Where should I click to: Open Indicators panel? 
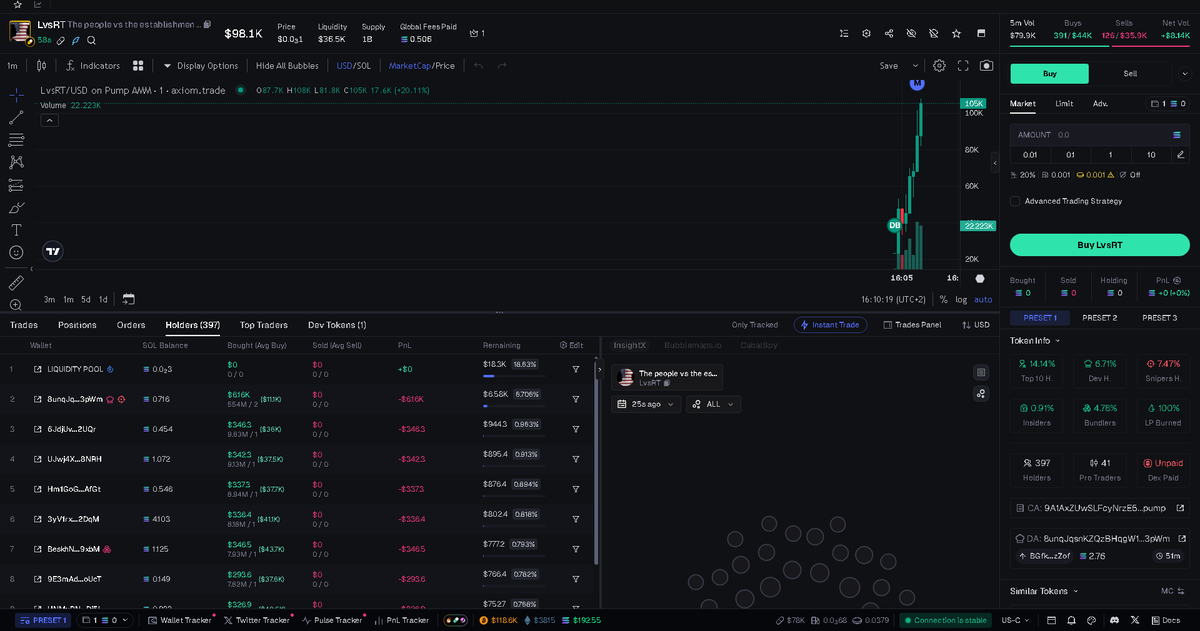pos(93,66)
